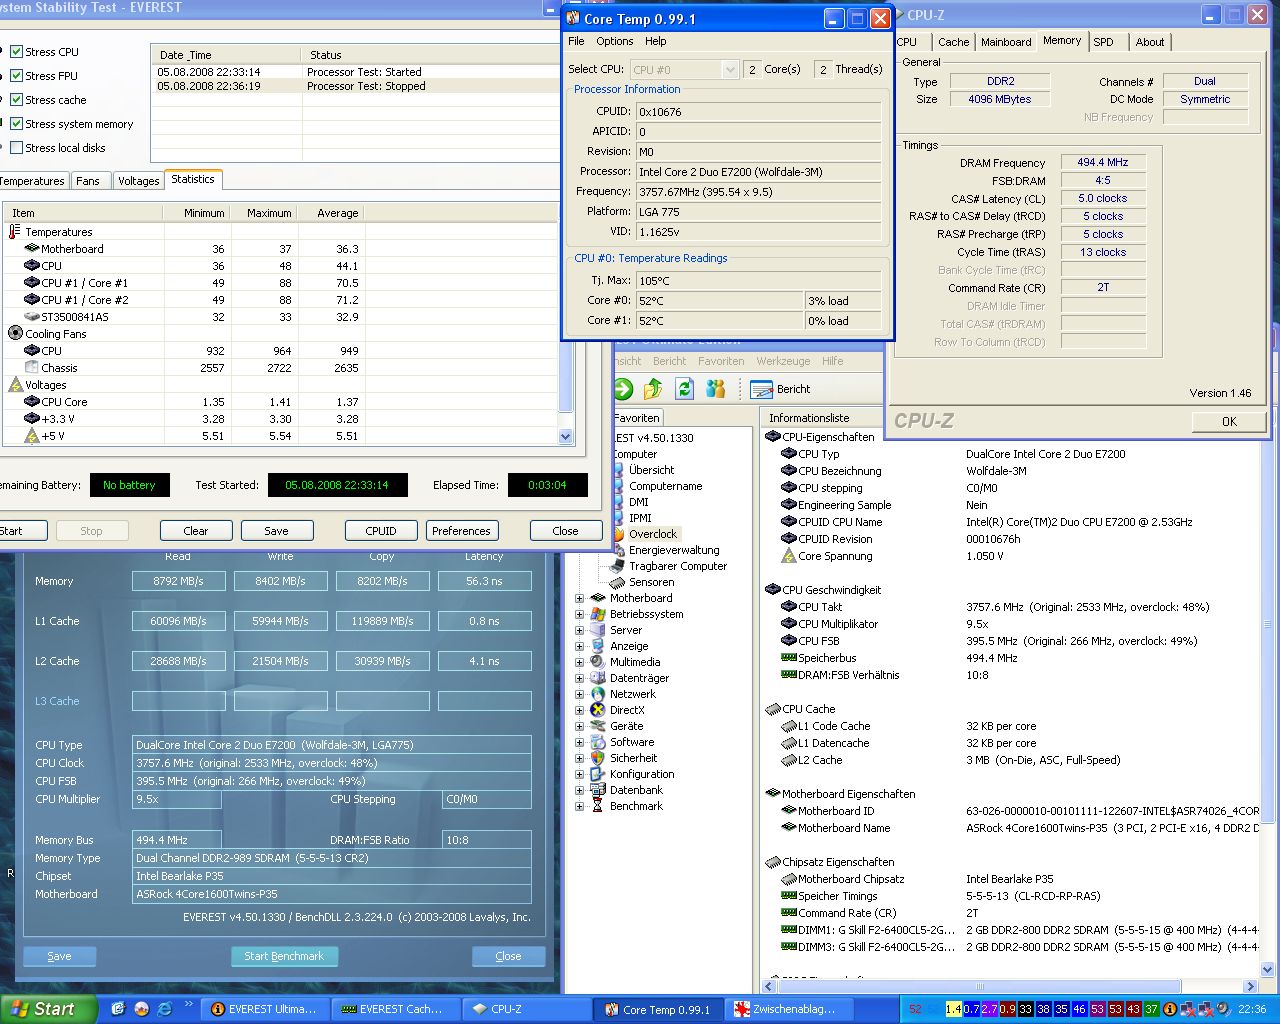Click the Cooling Fans icon in Statistics

pos(15,334)
